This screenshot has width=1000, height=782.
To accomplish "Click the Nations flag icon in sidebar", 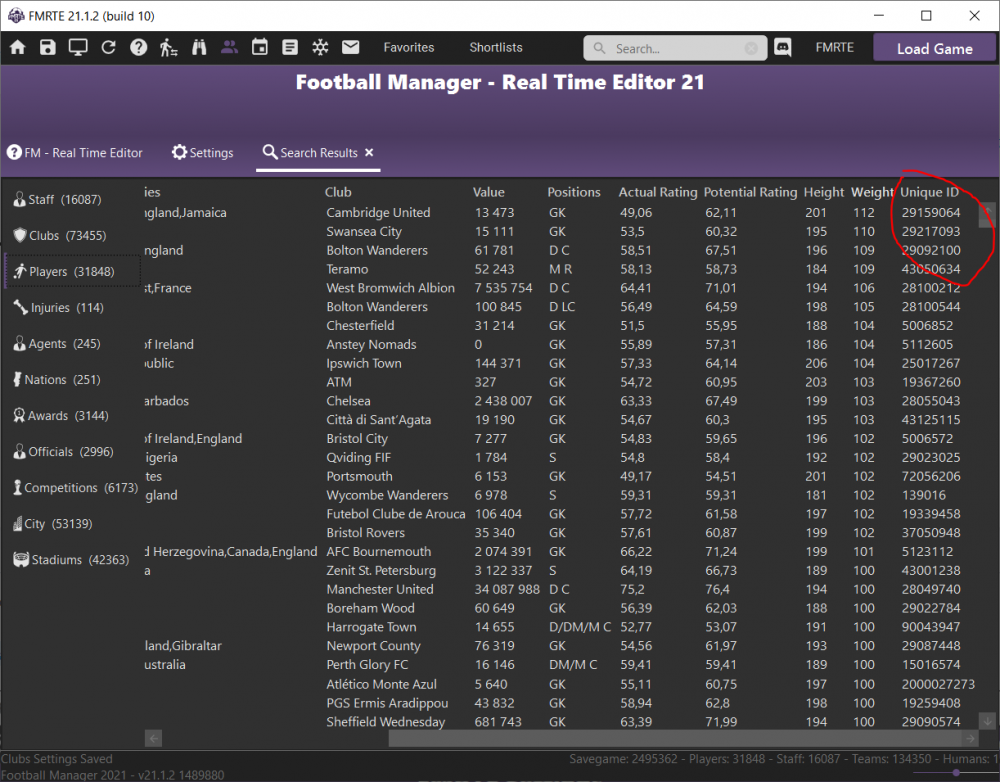I will [18, 380].
